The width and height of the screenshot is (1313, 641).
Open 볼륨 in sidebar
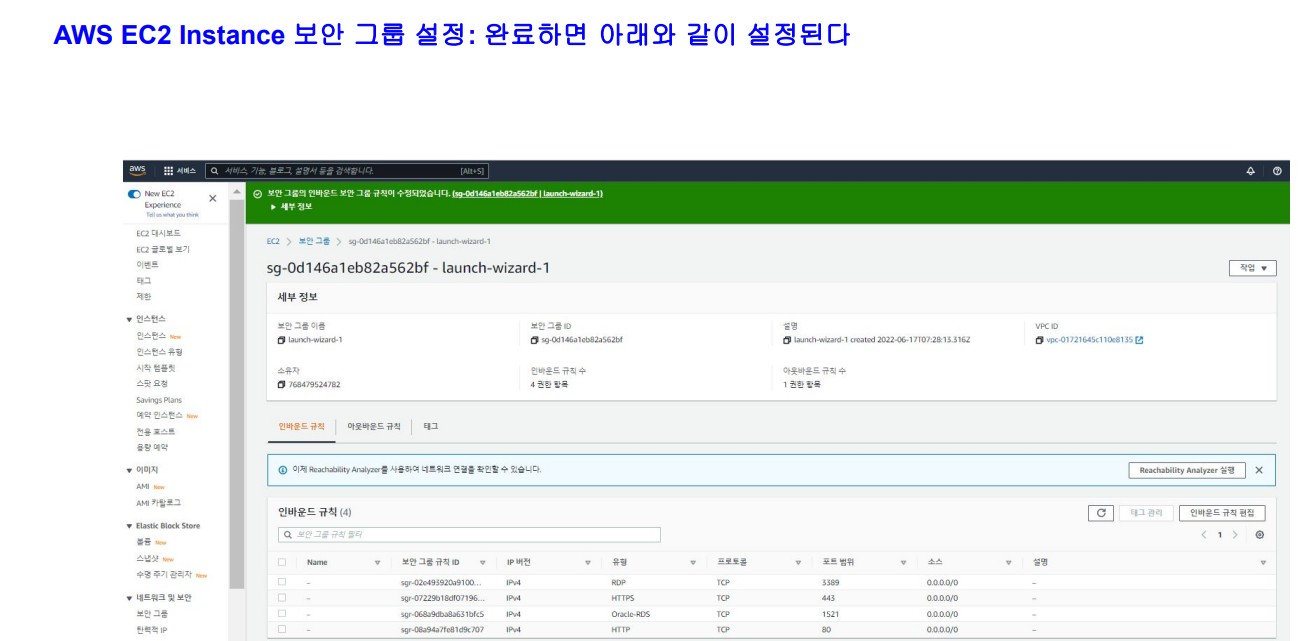(x=144, y=542)
